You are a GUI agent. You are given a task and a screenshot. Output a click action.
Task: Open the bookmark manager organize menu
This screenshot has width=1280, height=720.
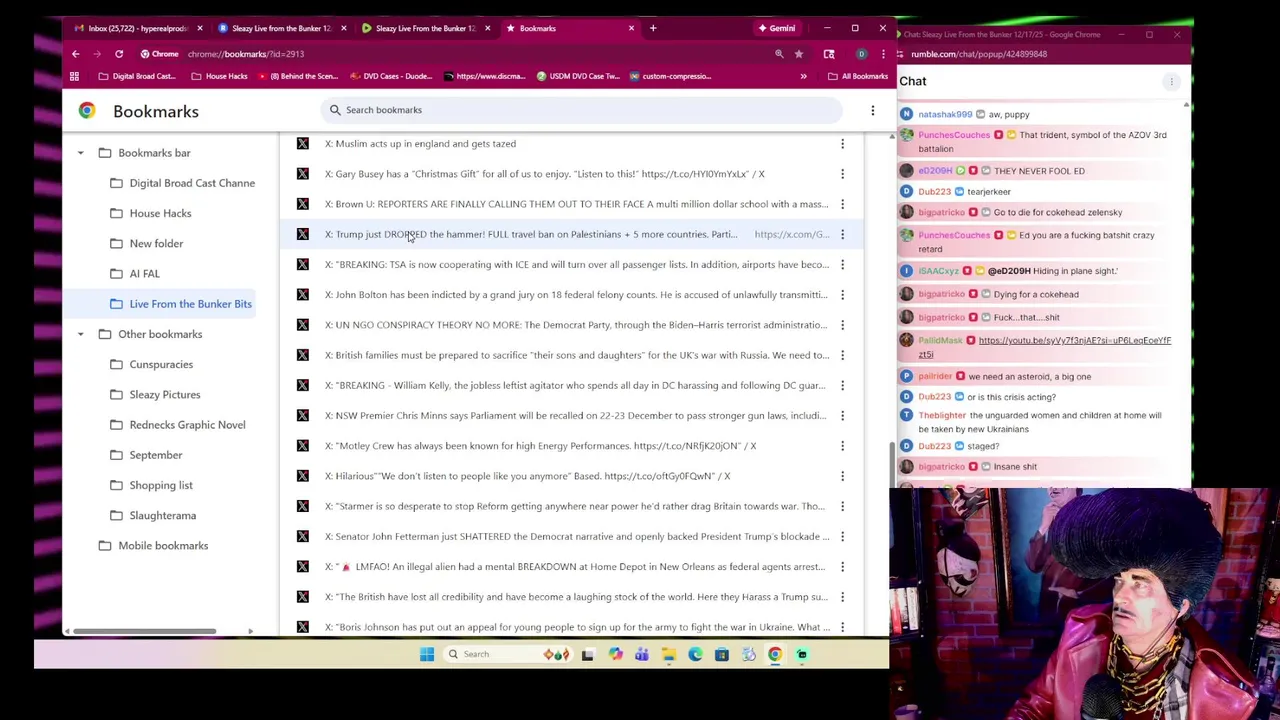click(x=873, y=111)
